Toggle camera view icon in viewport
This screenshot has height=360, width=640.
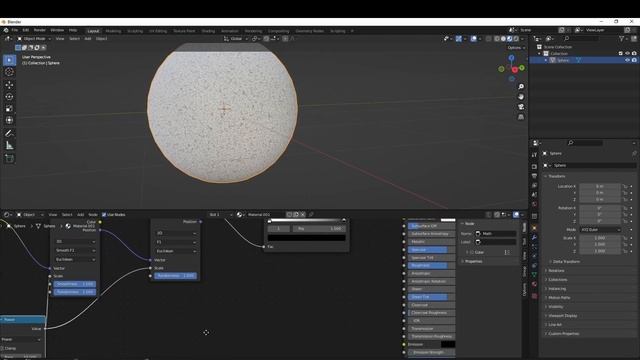point(521,107)
